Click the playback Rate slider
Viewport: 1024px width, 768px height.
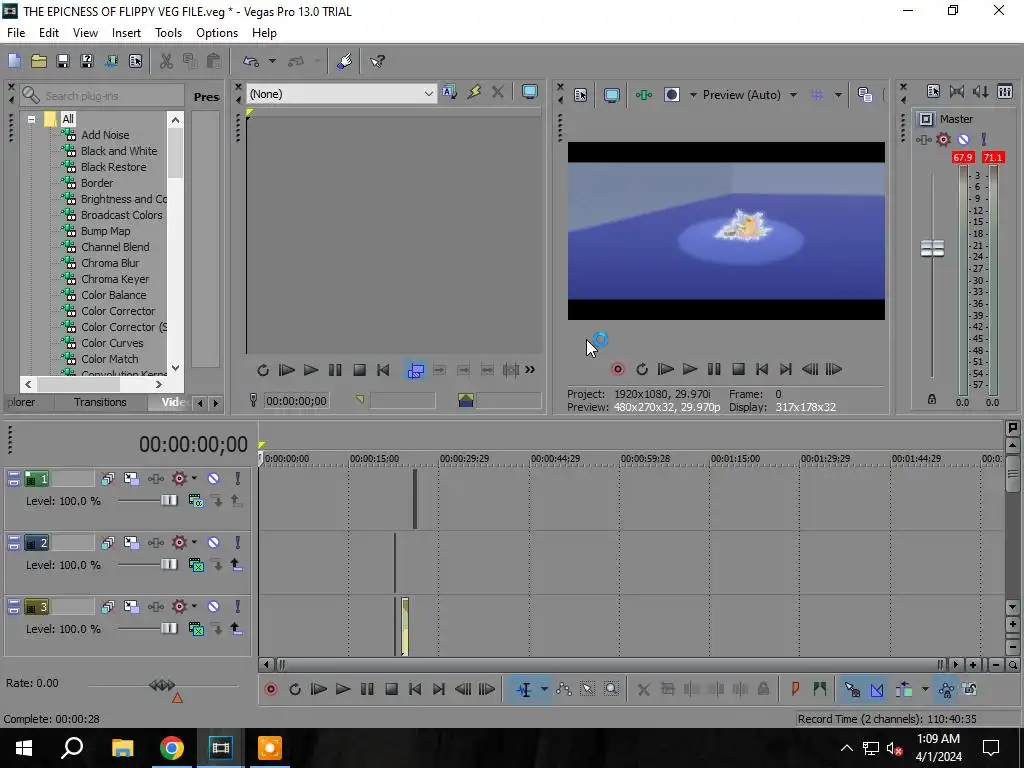163,685
